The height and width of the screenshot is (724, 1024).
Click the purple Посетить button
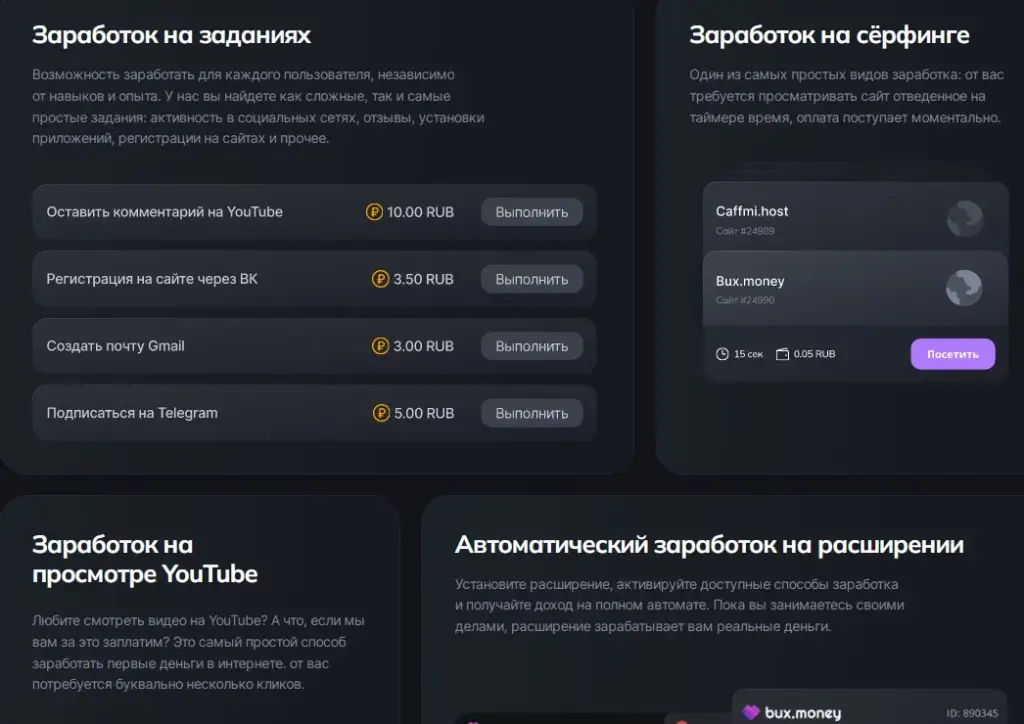(953, 354)
